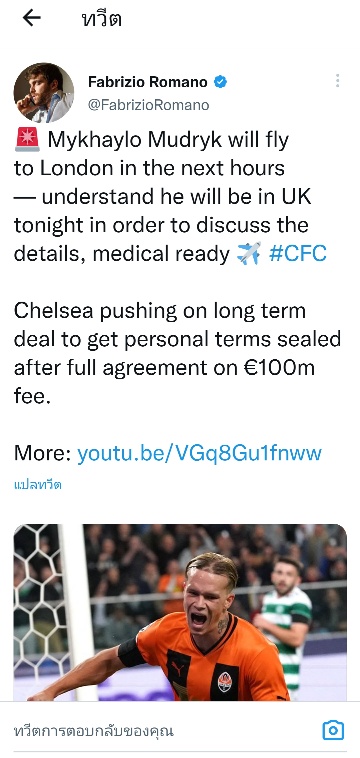Open the three-dot tweet options menu
The width and height of the screenshot is (360, 758).
point(337,81)
